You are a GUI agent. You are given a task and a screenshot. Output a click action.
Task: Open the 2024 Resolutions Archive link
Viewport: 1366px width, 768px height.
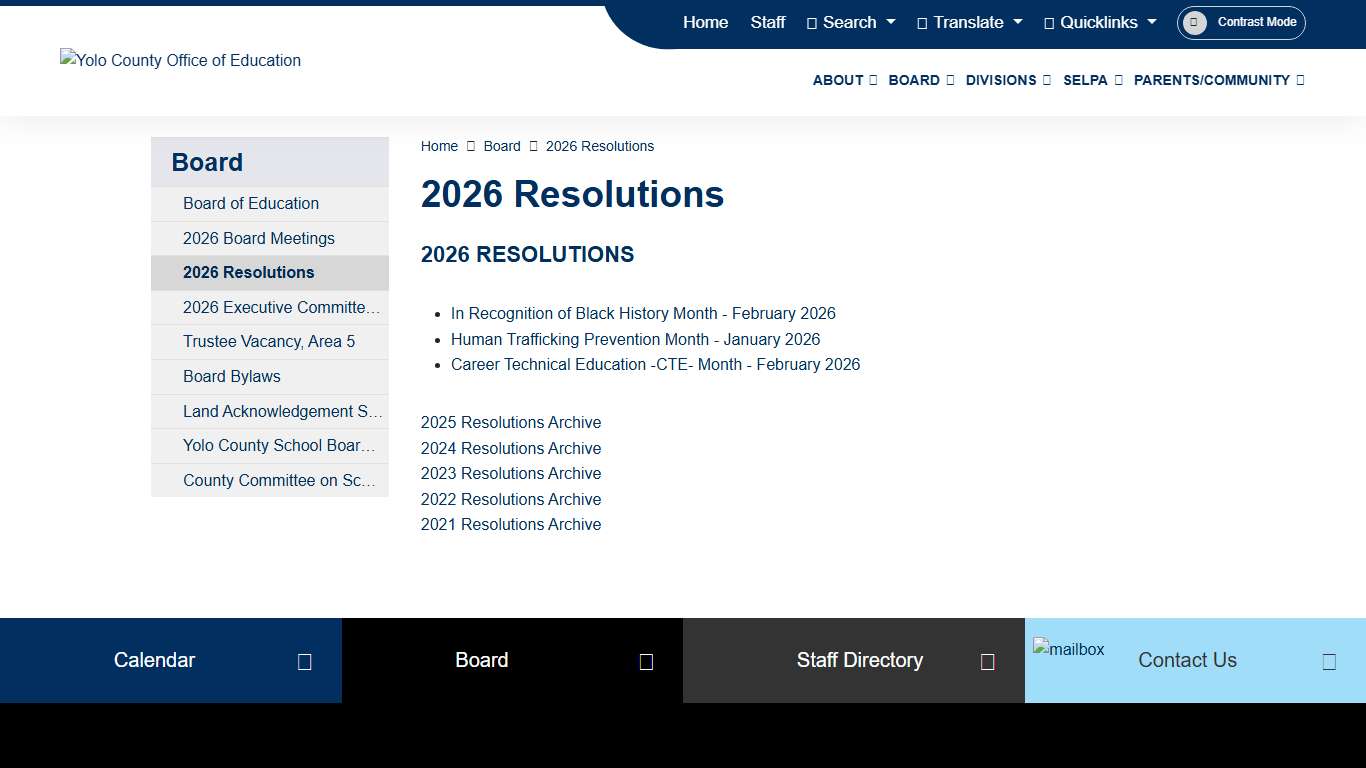(511, 448)
